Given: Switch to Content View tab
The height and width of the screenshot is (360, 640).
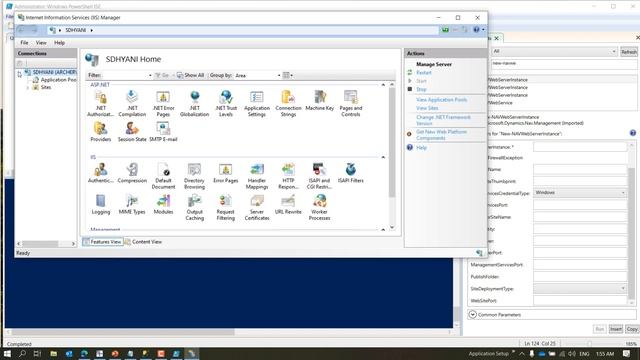Looking at the screenshot, I should click(x=143, y=242).
